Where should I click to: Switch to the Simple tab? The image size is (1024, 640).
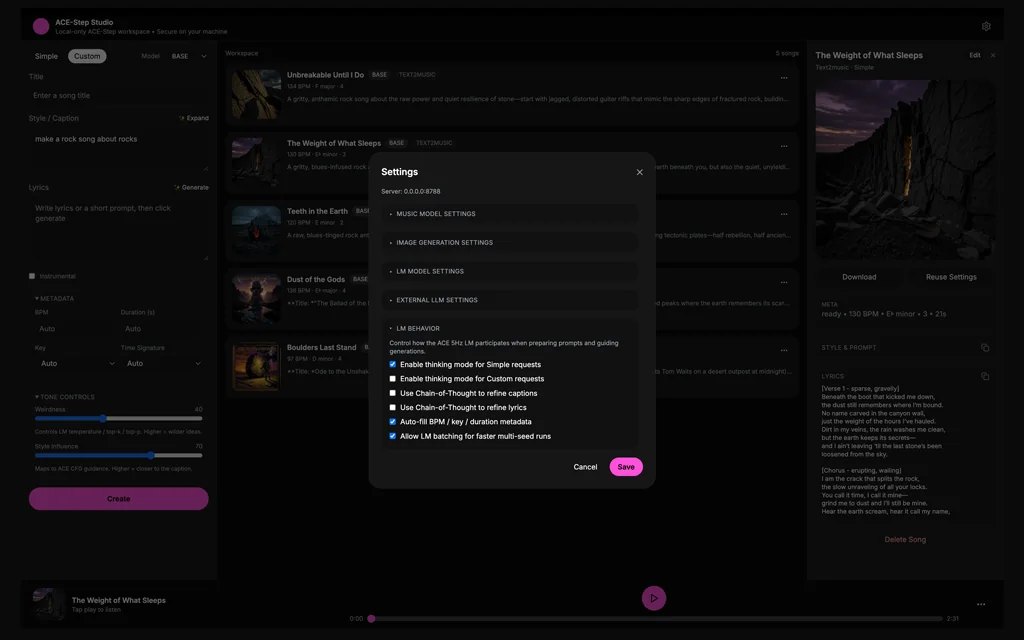click(46, 57)
